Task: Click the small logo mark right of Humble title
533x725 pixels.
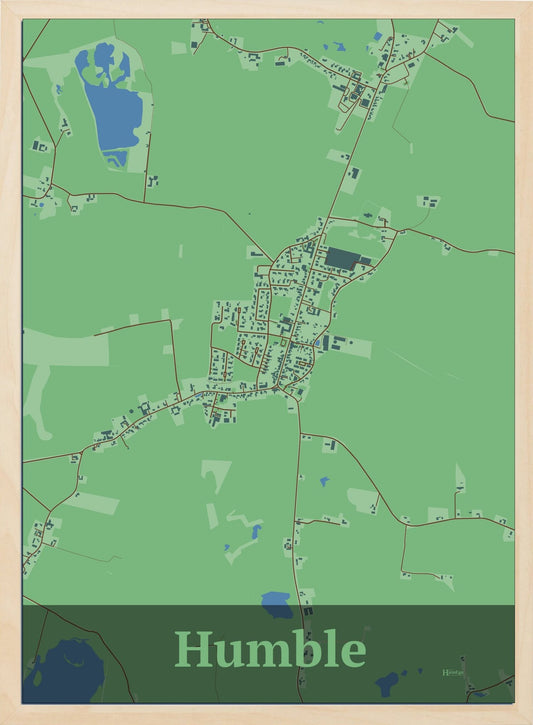Action: [x=453, y=672]
